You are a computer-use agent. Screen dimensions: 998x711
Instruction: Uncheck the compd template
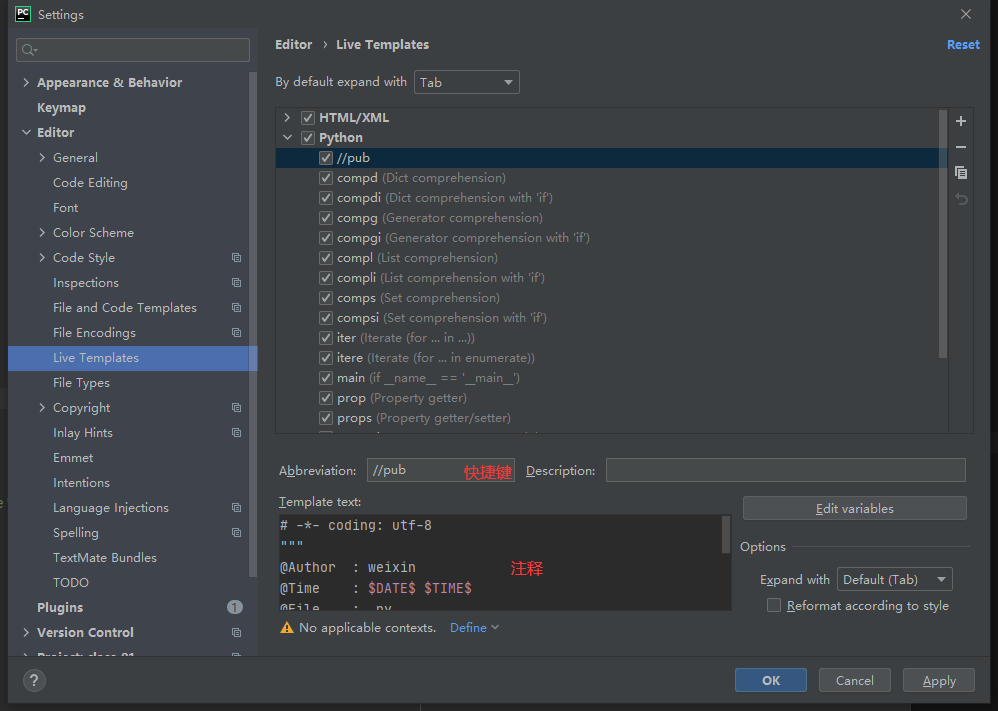click(x=325, y=177)
